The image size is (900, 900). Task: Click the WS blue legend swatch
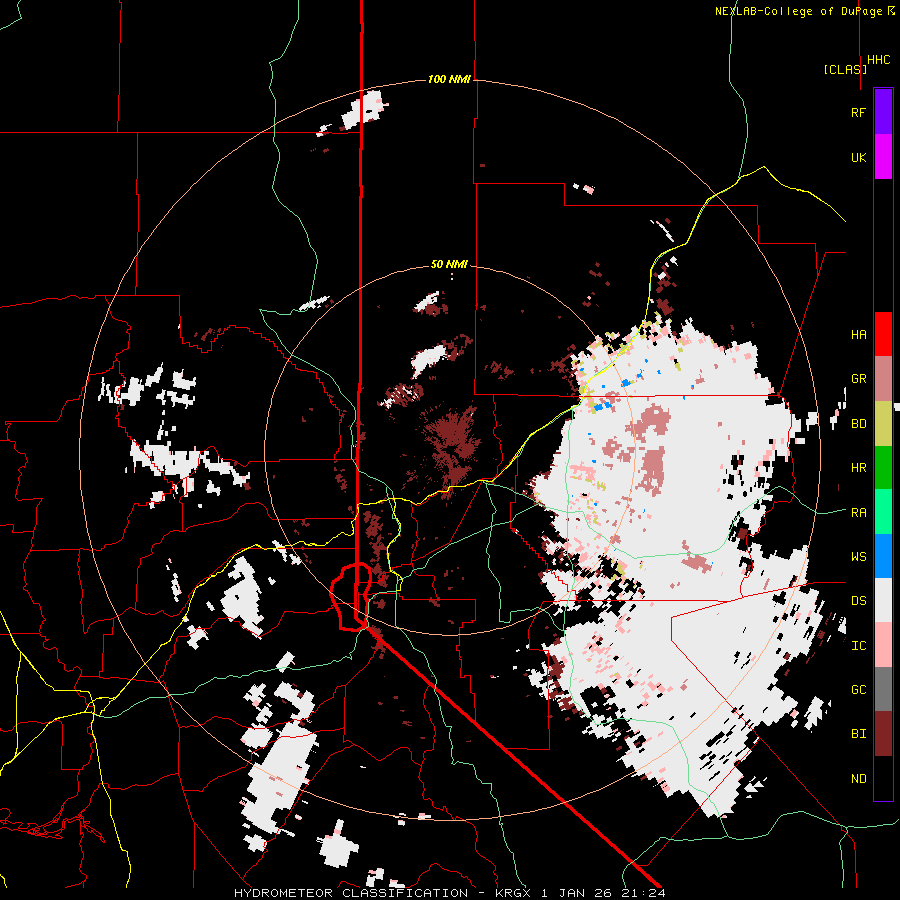883,556
